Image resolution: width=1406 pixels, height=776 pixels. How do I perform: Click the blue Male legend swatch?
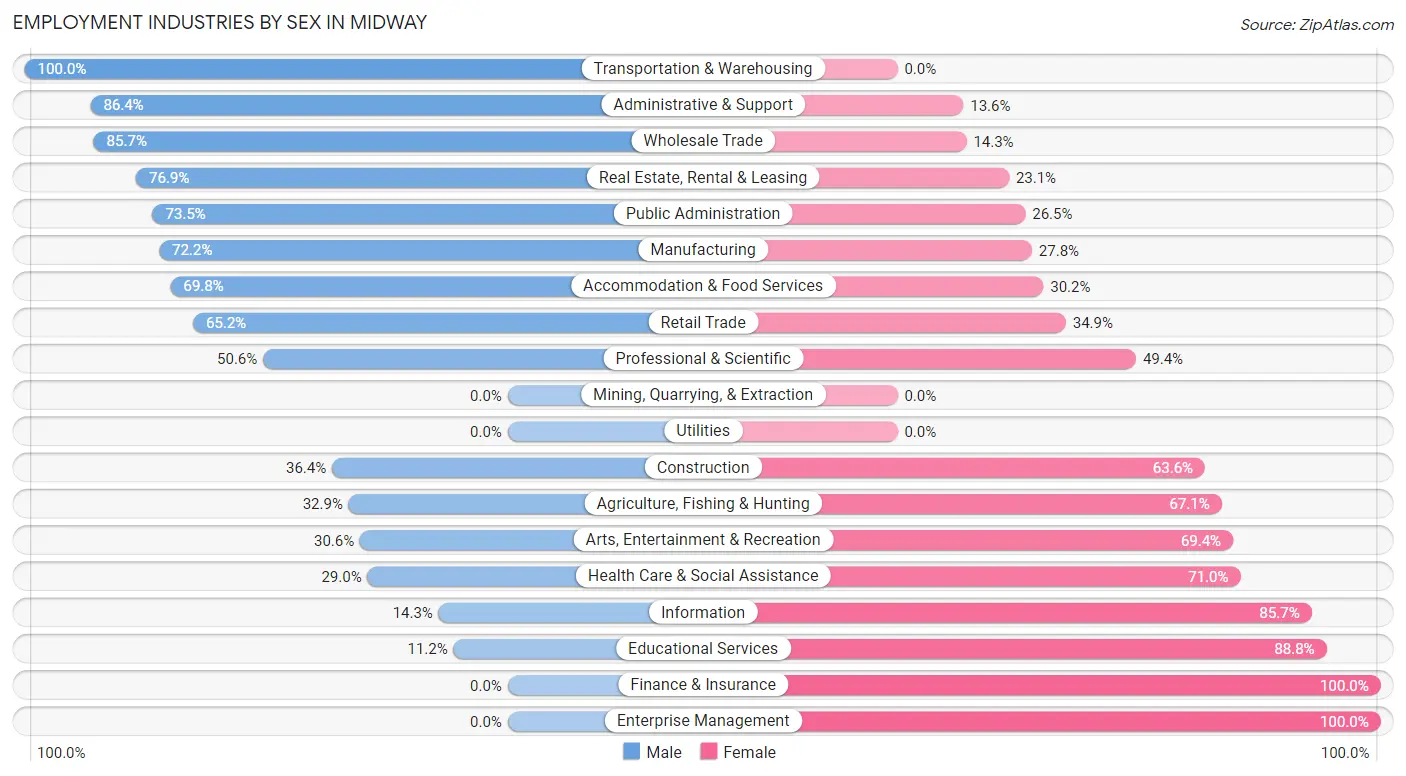click(x=632, y=752)
